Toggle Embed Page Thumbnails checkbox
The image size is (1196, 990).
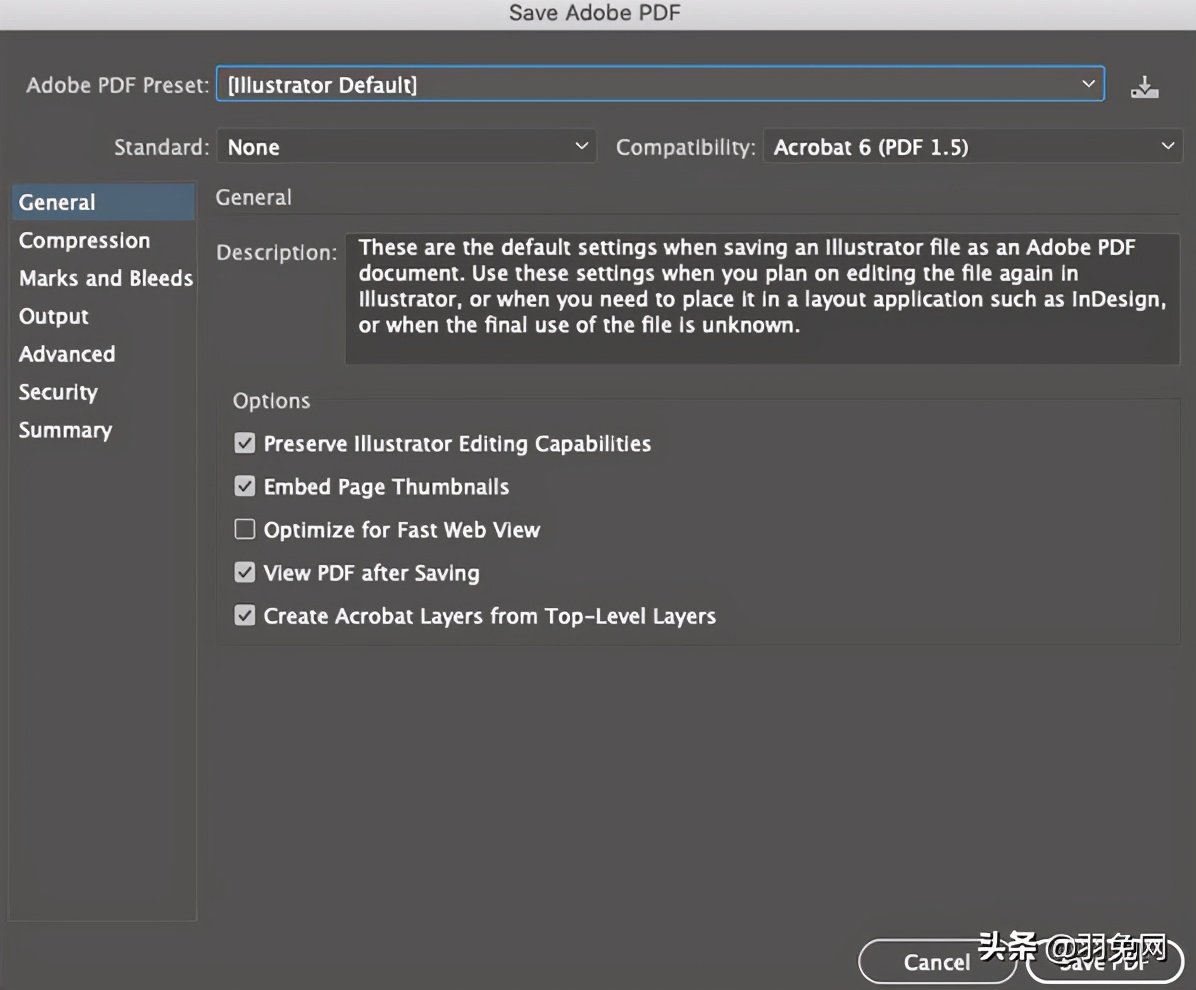(x=245, y=486)
